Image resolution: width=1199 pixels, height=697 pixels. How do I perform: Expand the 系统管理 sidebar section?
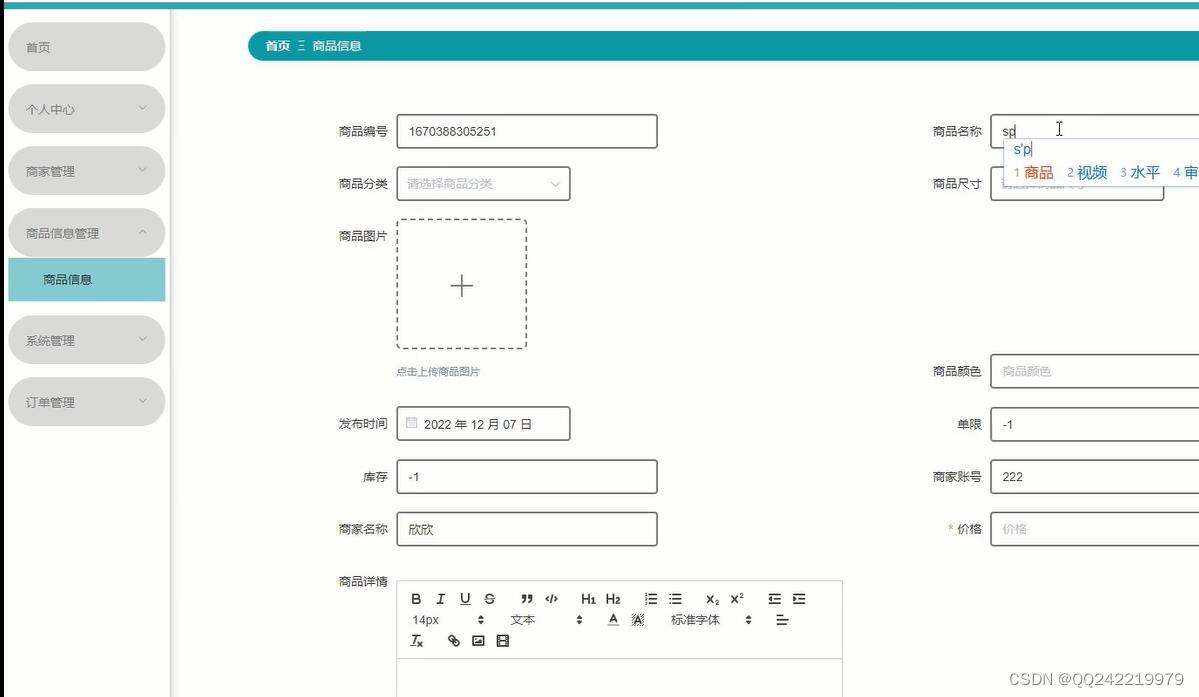point(86,339)
